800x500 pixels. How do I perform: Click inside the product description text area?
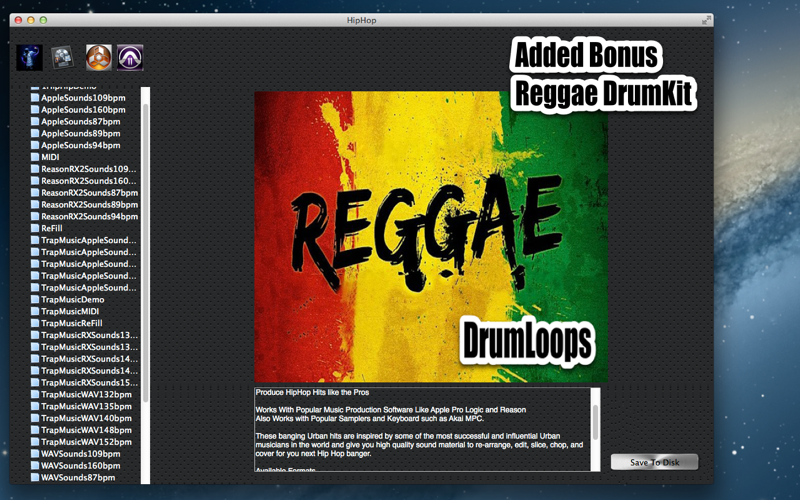[422, 429]
